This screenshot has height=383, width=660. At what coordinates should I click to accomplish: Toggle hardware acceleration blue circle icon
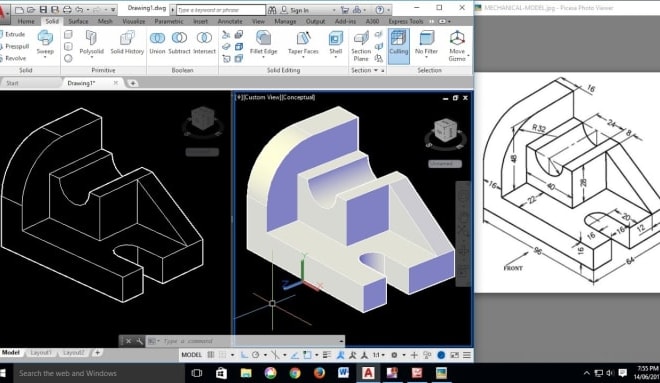(441, 355)
